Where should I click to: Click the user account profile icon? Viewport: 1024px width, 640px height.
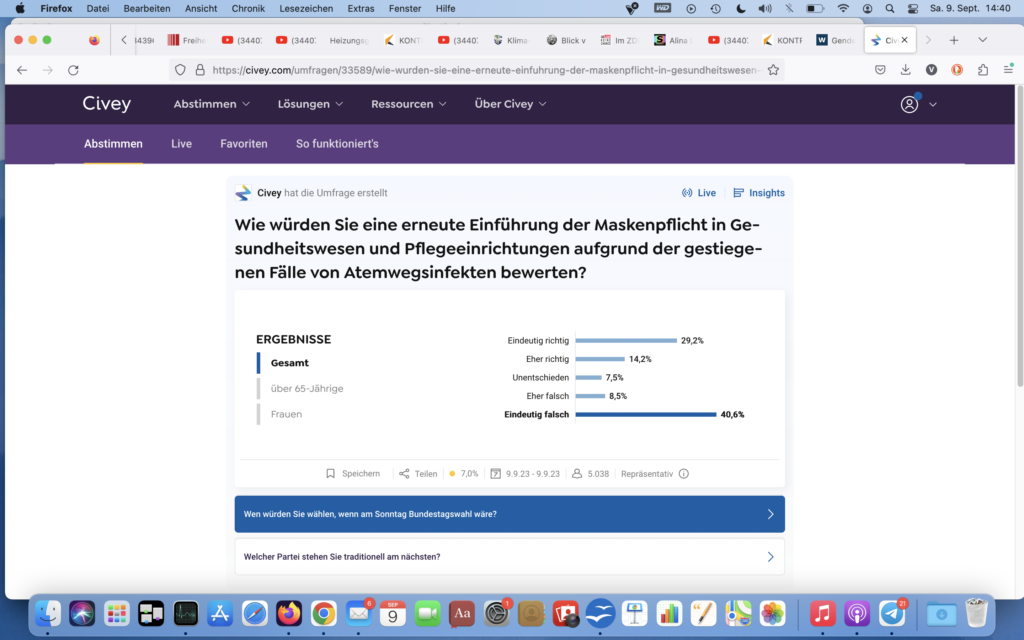909,104
